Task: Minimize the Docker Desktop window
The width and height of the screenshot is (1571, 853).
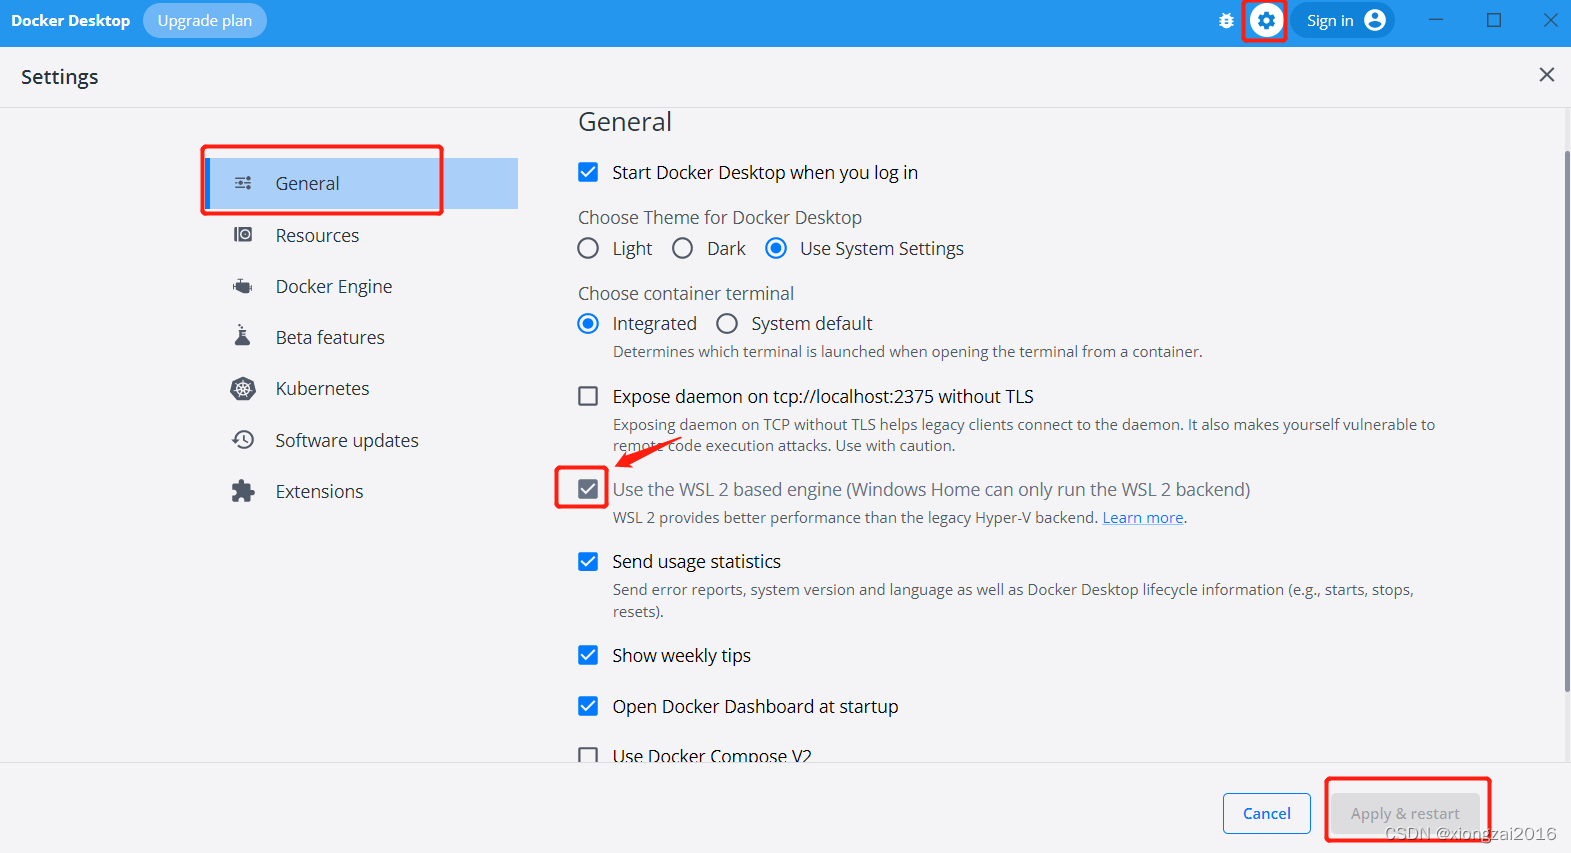Action: coord(1436,20)
